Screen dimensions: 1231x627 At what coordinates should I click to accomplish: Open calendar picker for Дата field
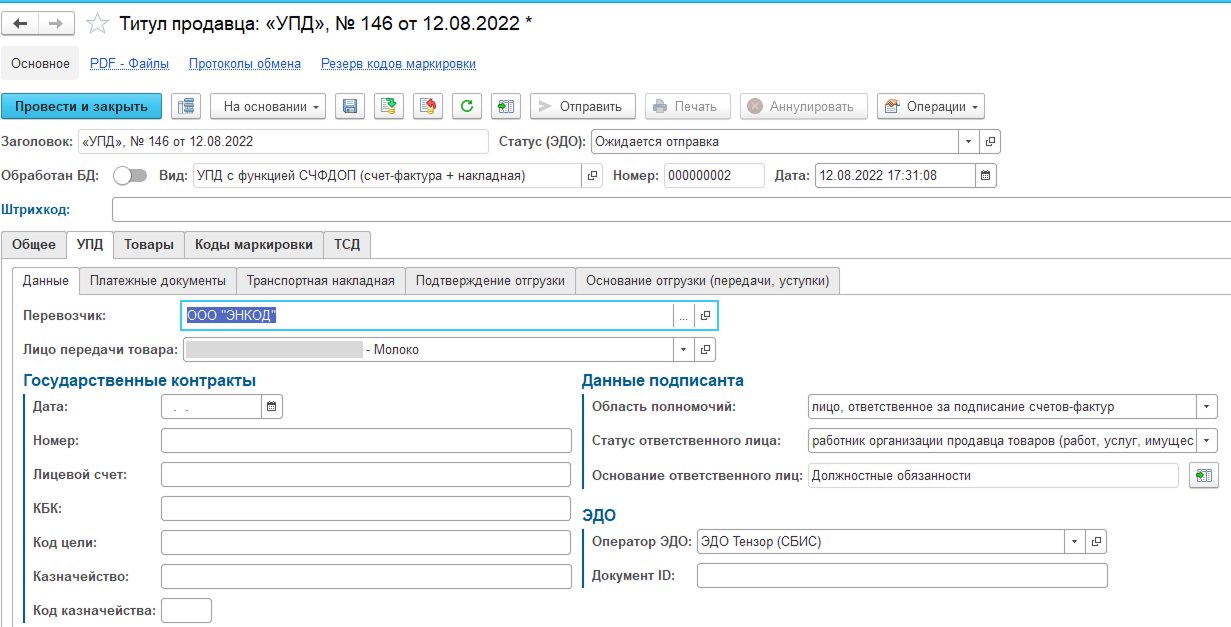[985, 176]
